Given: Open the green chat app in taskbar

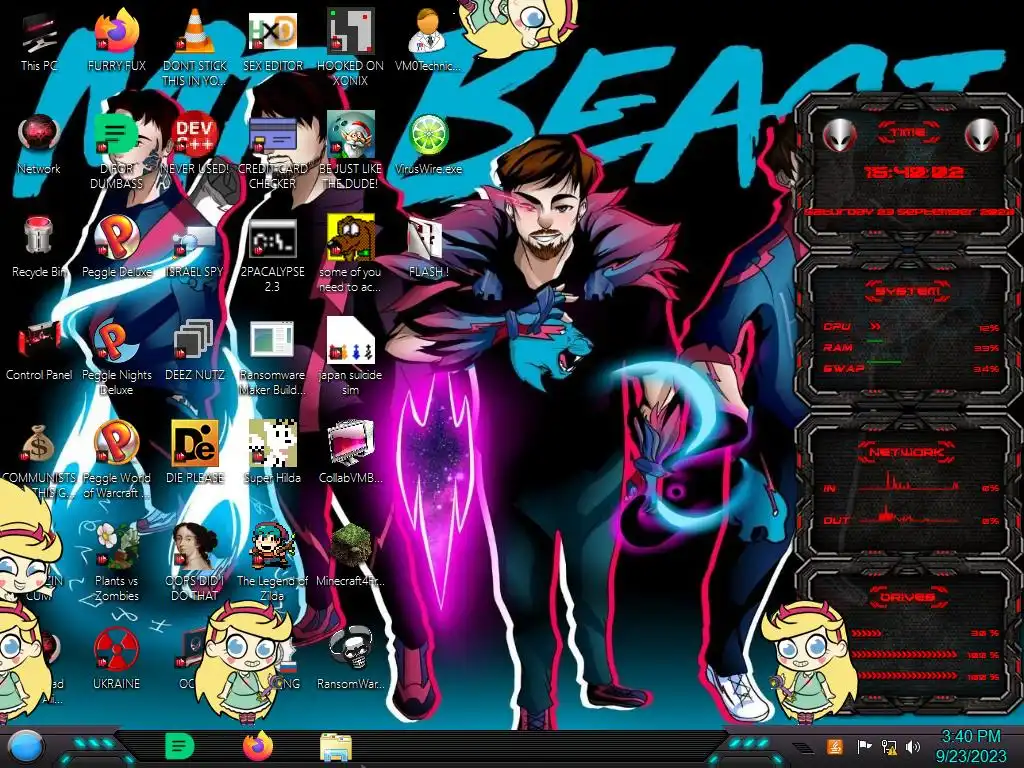Looking at the screenshot, I should point(179,746).
